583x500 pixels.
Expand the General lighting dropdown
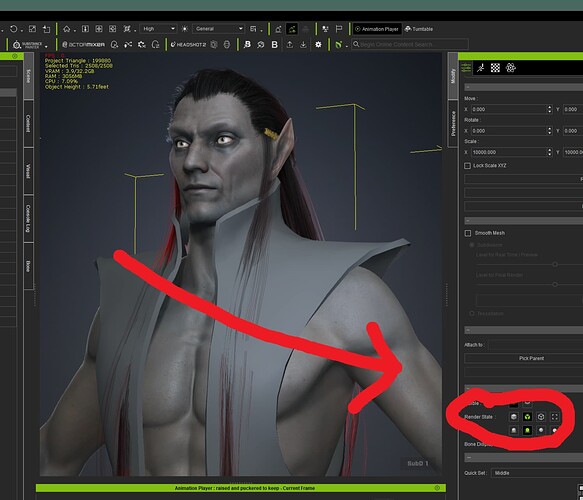click(x=219, y=29)
